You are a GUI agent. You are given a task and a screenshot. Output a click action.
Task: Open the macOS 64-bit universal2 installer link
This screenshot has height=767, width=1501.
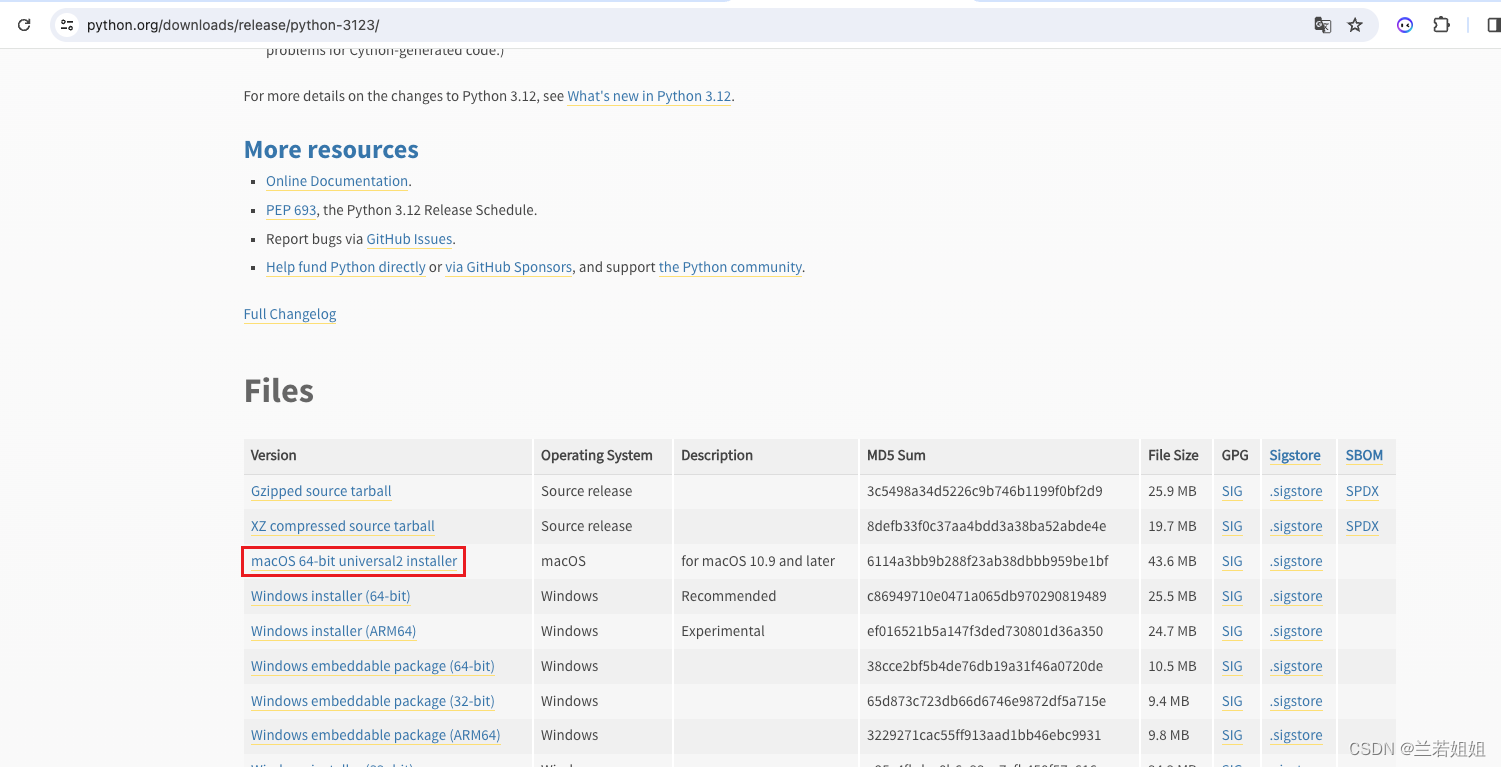(354, 561)
